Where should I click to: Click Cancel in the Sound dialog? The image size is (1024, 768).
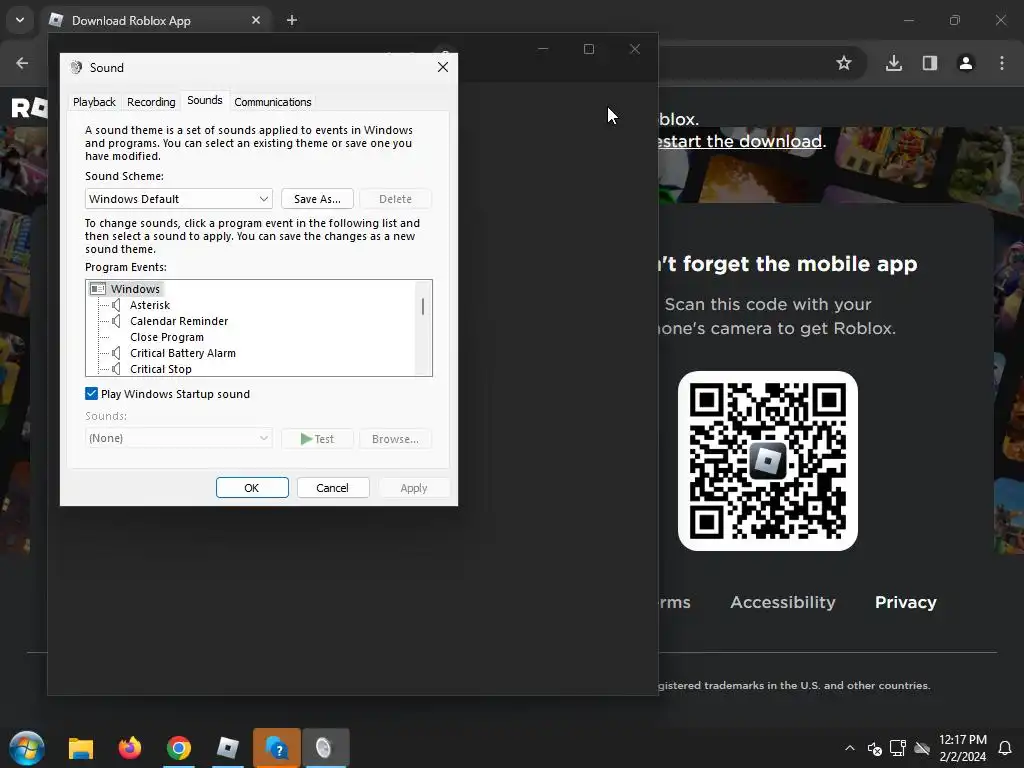333,488
